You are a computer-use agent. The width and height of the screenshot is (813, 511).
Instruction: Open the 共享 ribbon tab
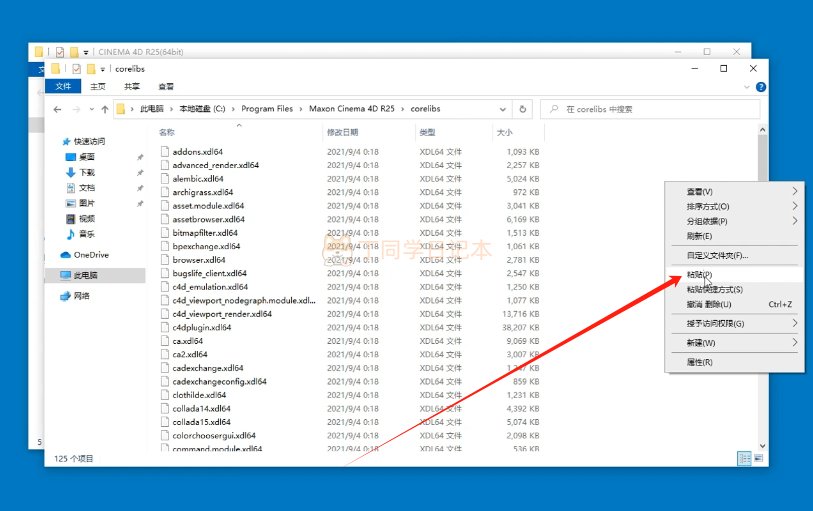coord(133,87)
